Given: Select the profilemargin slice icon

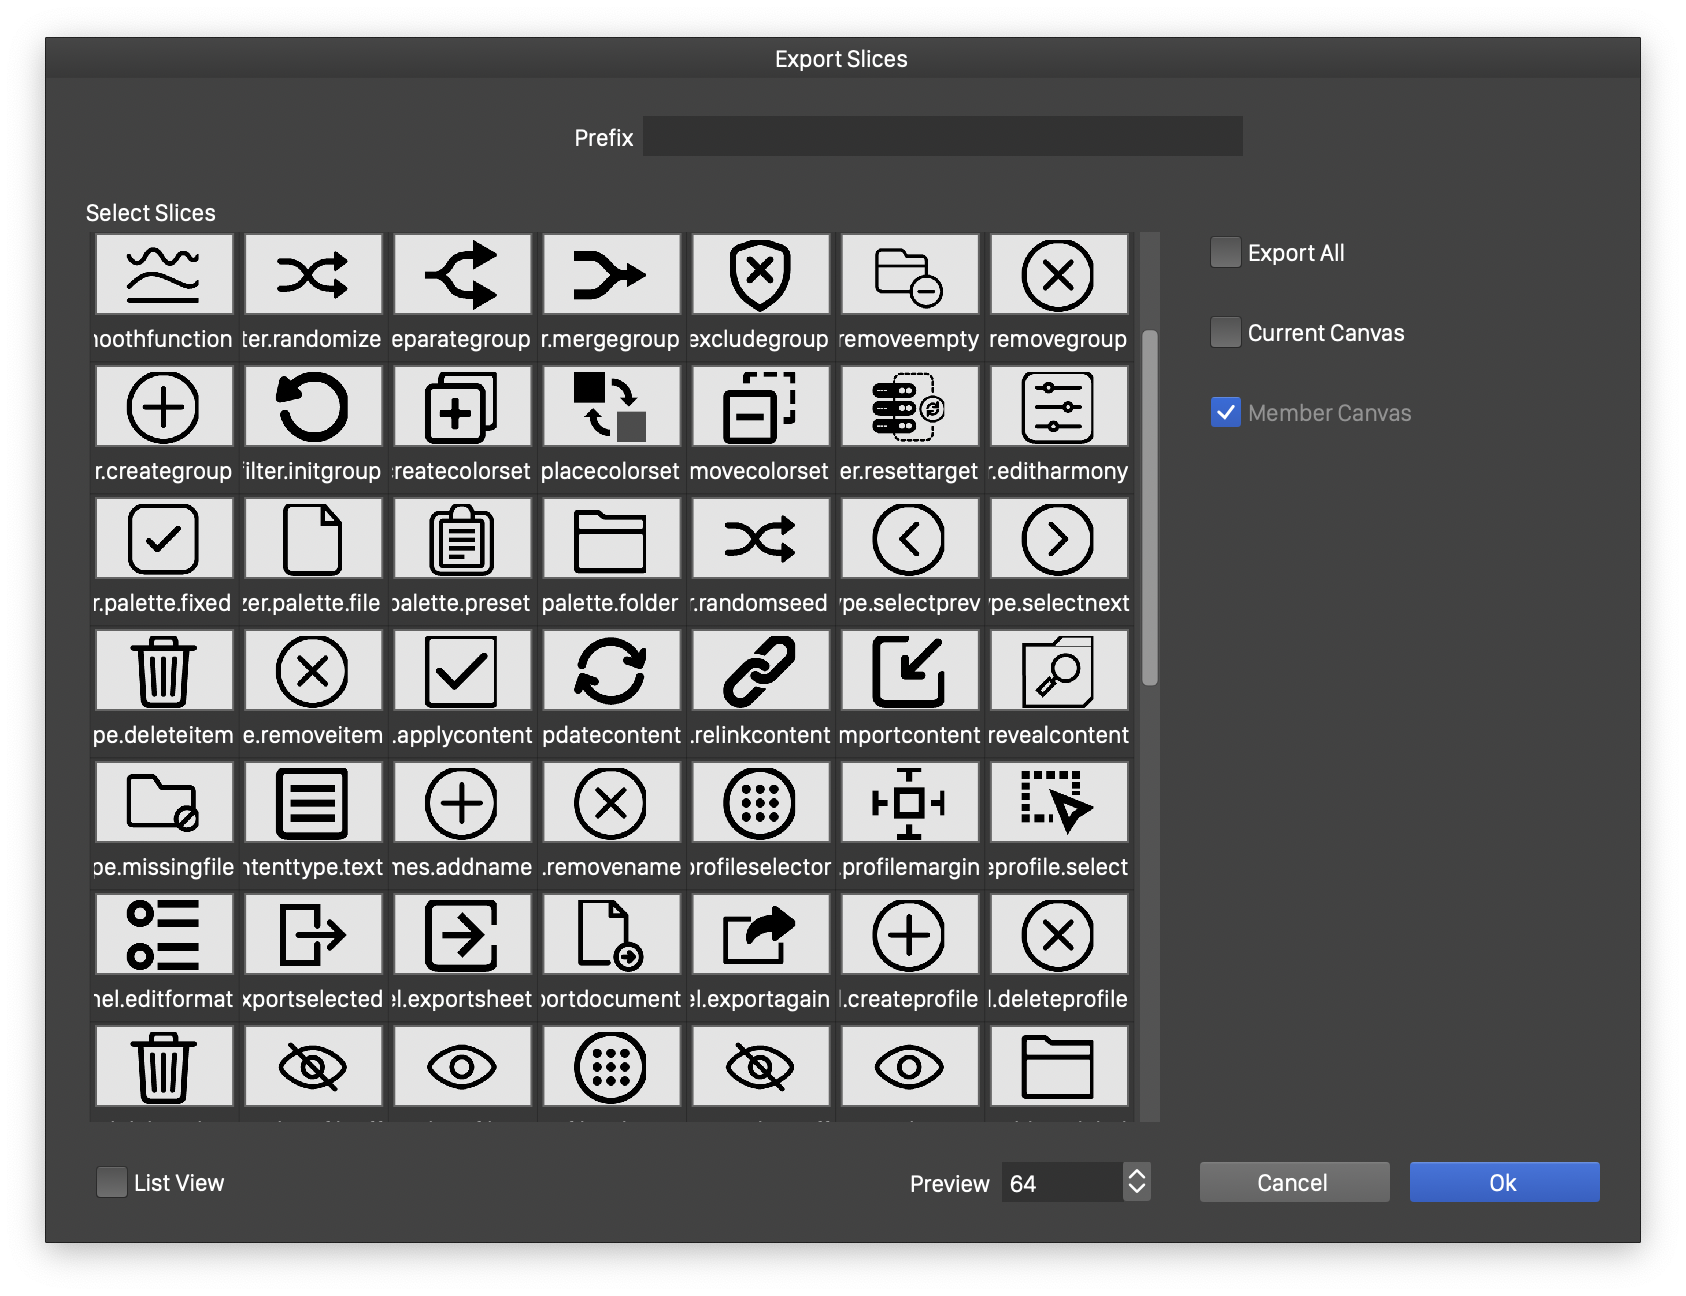Looking at the screenshot, I should [909, 803].
